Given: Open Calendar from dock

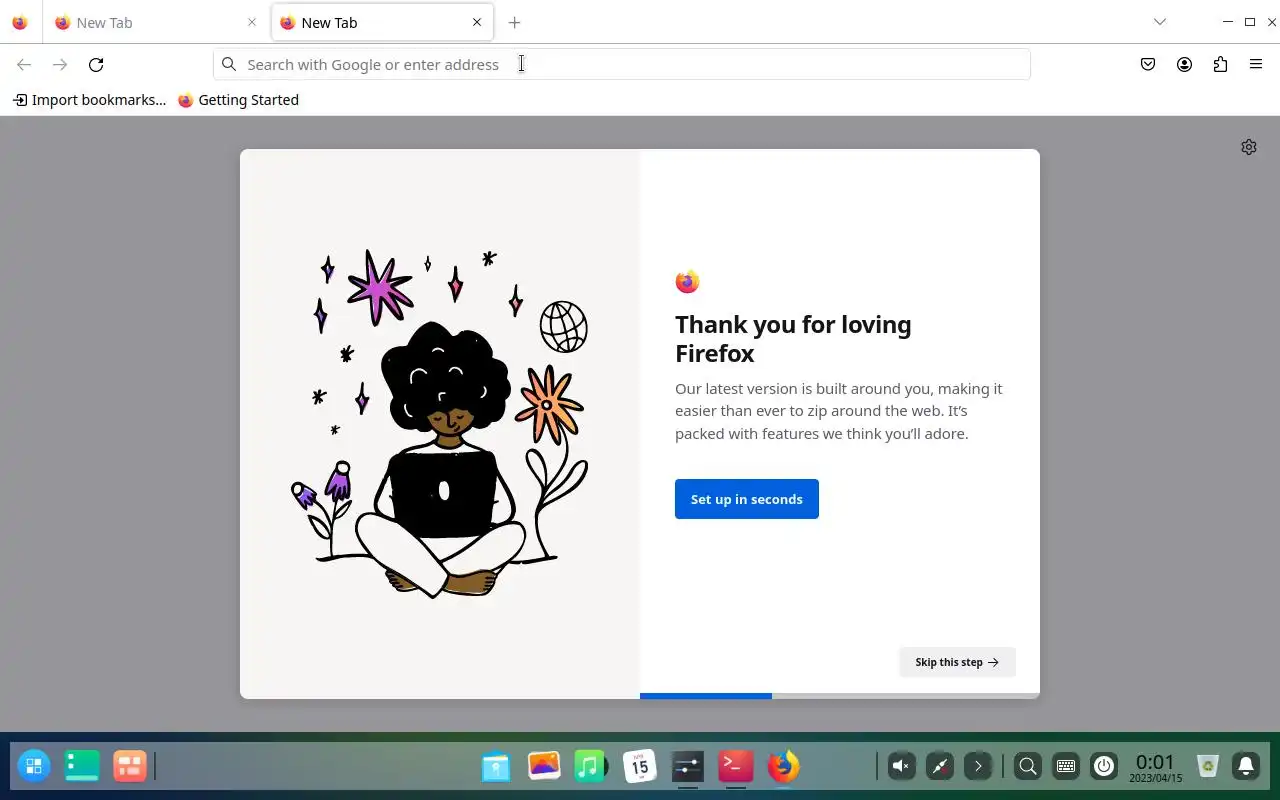Looking at the screenshot, I should click(x=639, y=767).
